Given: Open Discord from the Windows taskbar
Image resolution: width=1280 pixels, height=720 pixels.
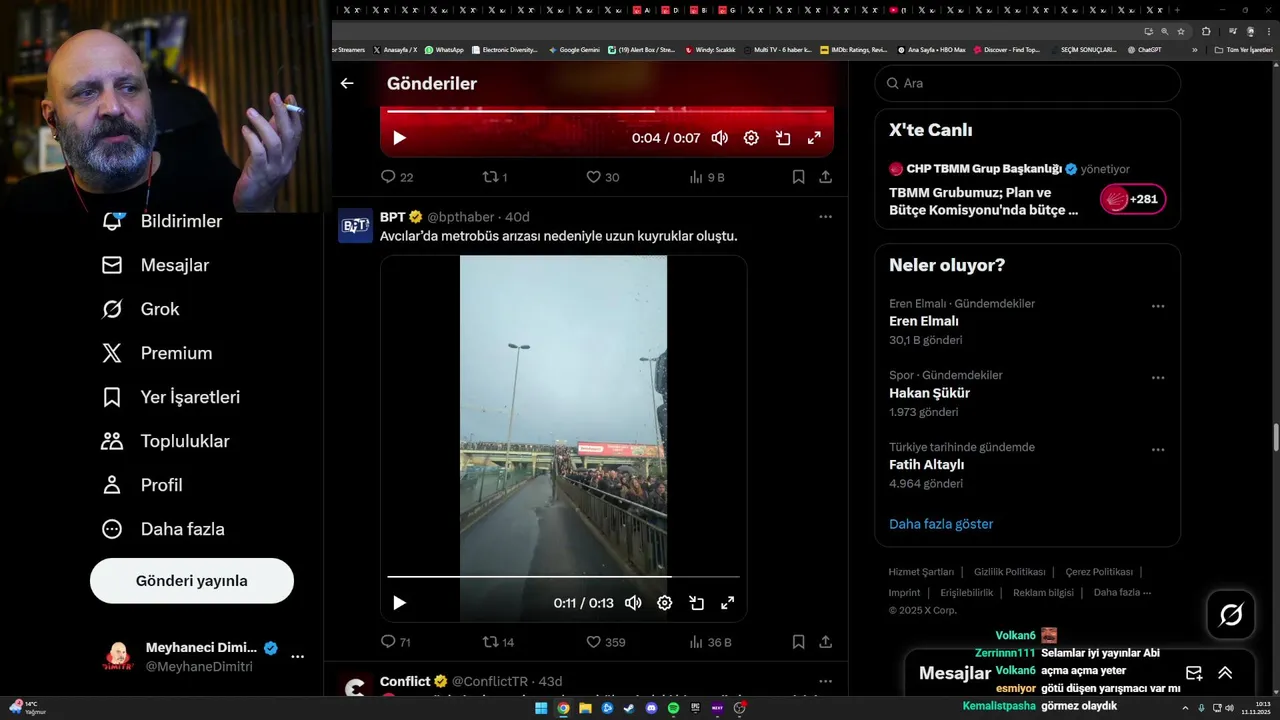Looking at the screenshot, I should [651, 708].
